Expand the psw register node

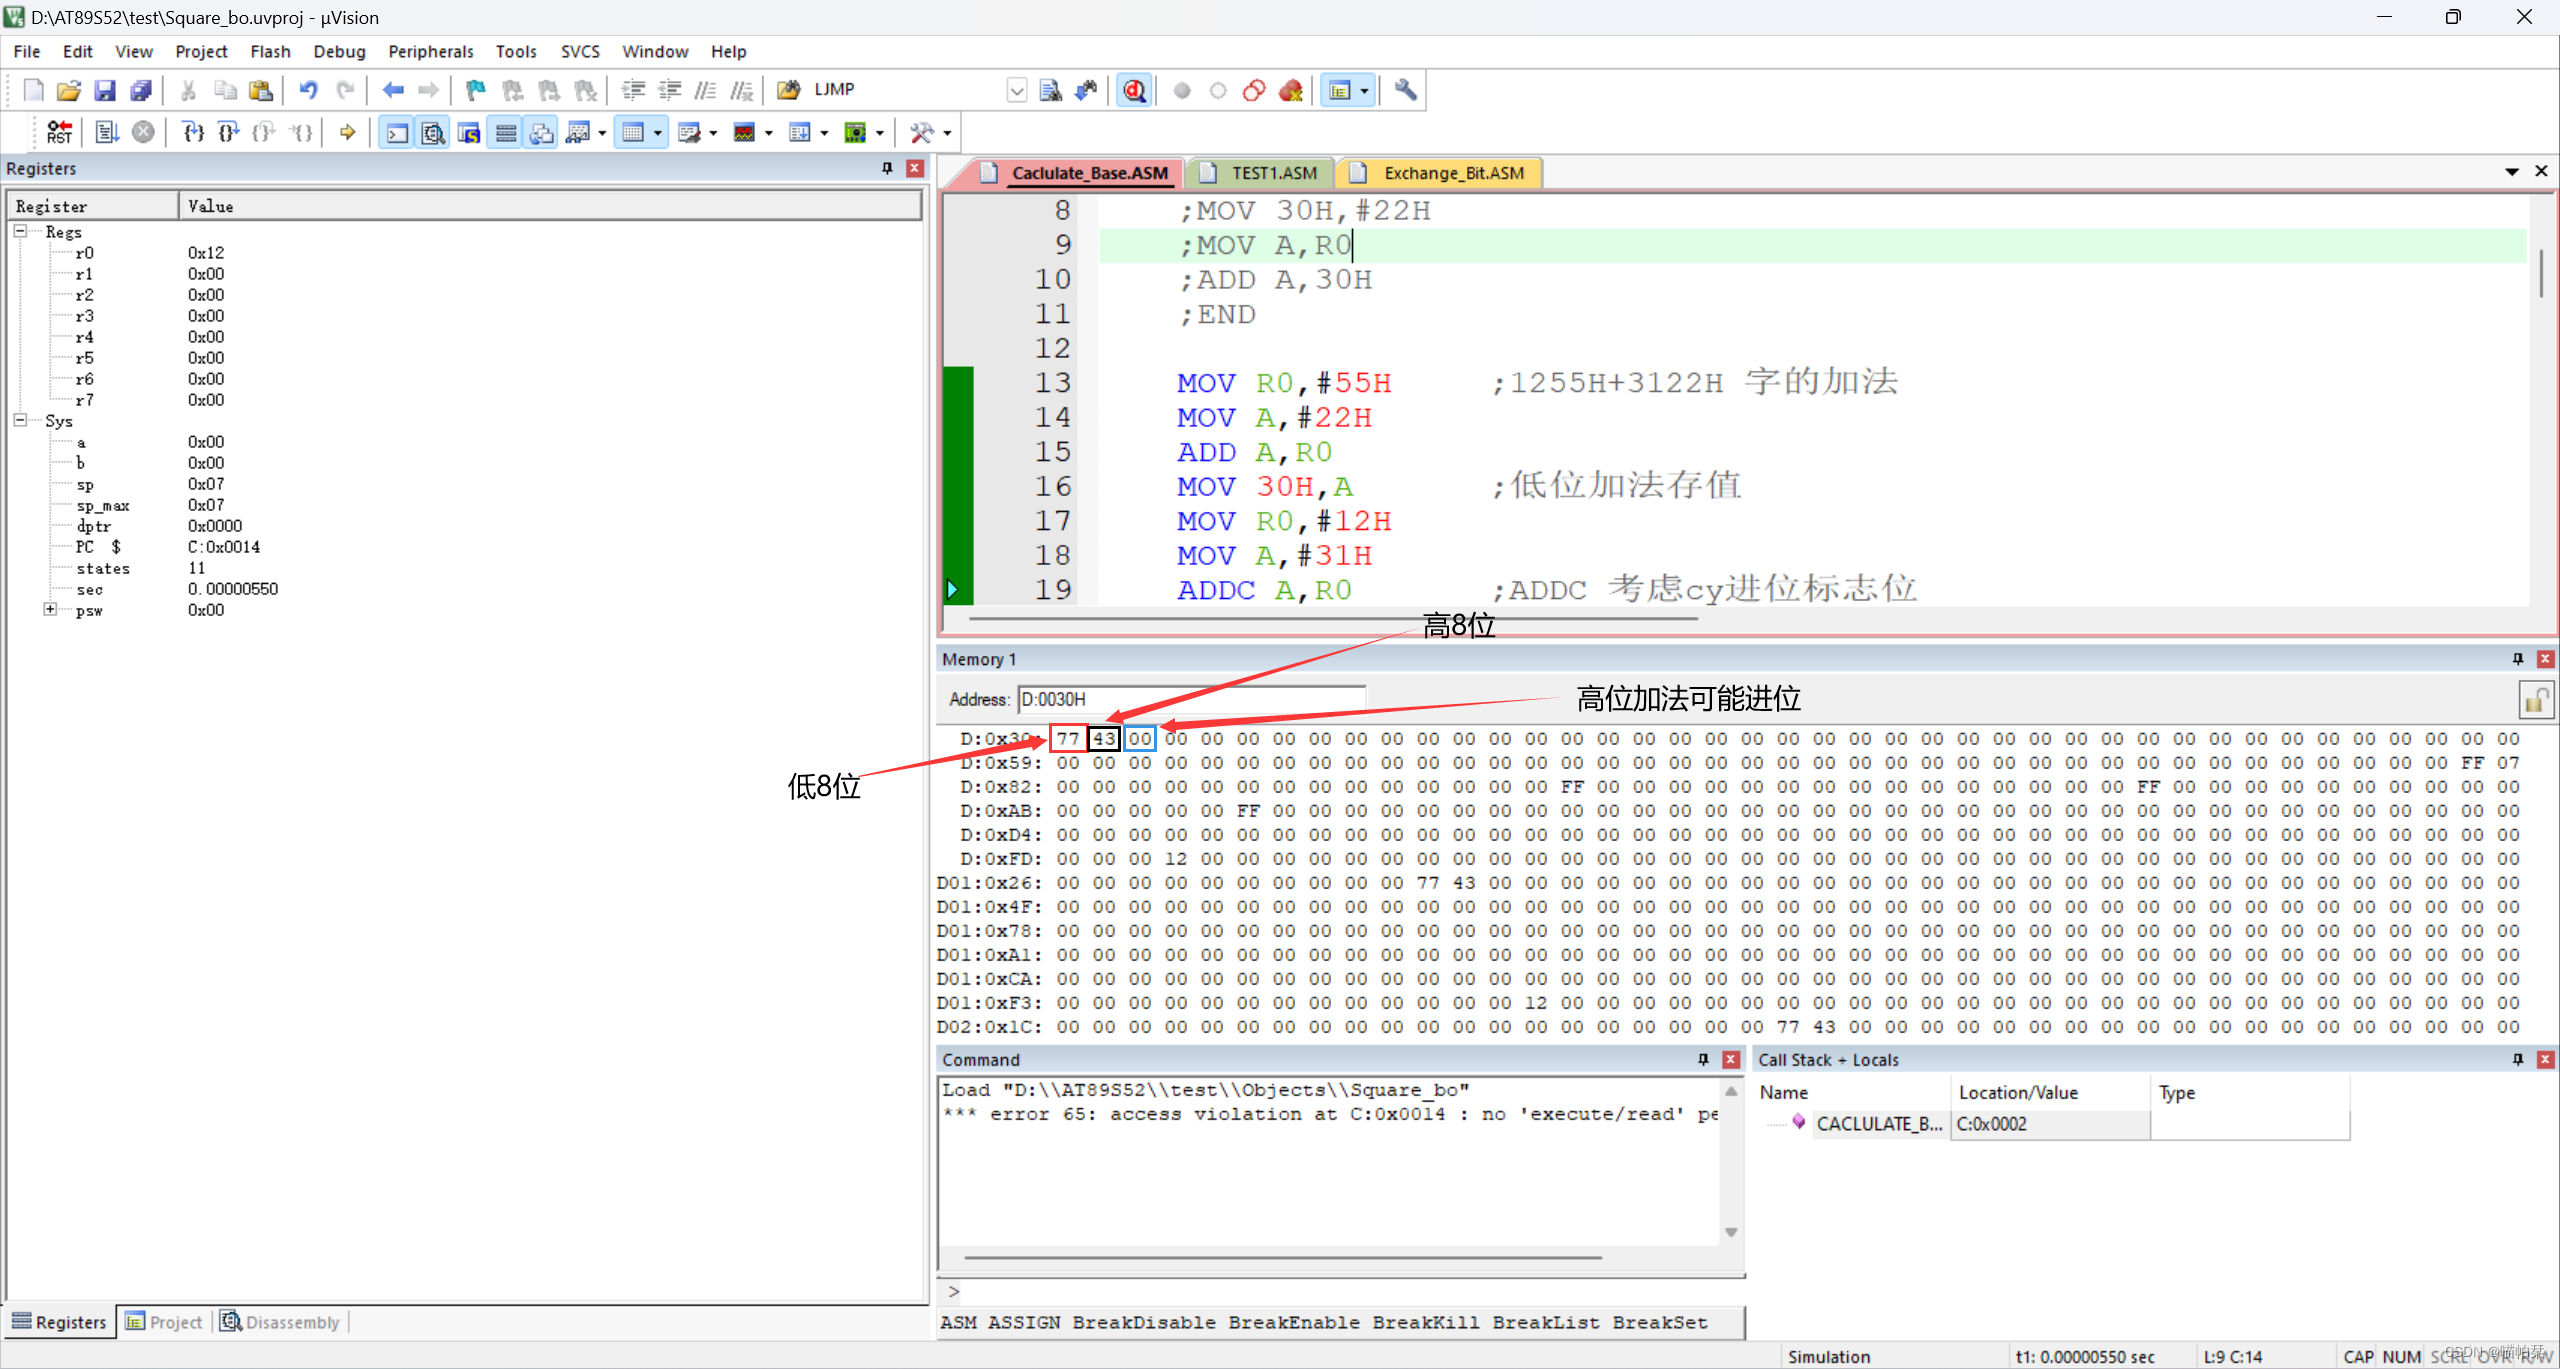click(x=50, y=609)
